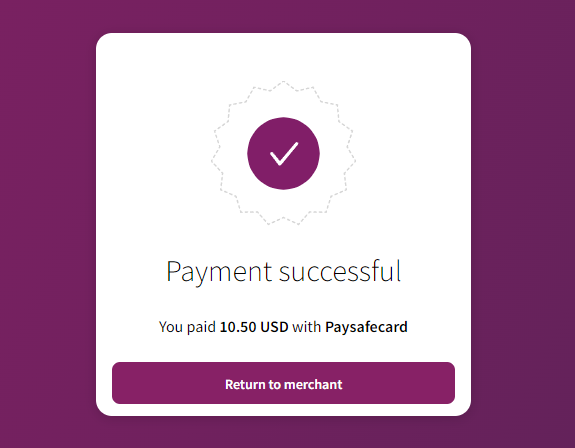
Task: Click the word with in the payment summary
Action: [x=307, y=327]
